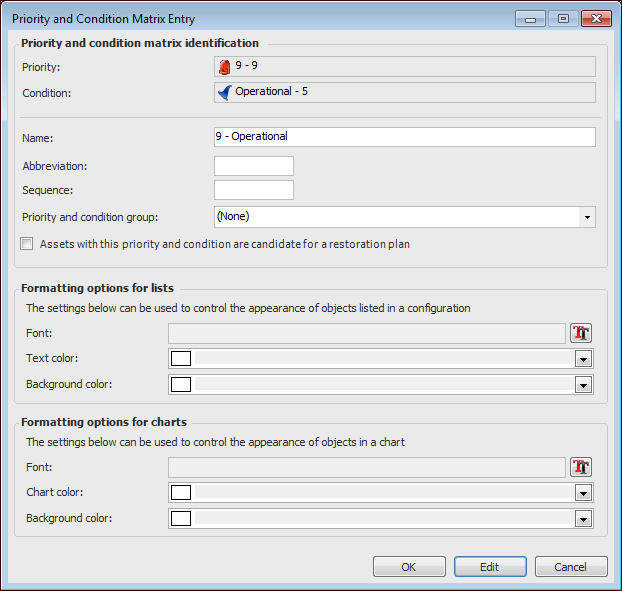Click the Chart color swatch

pyautogui.click(x=181, y=493)
